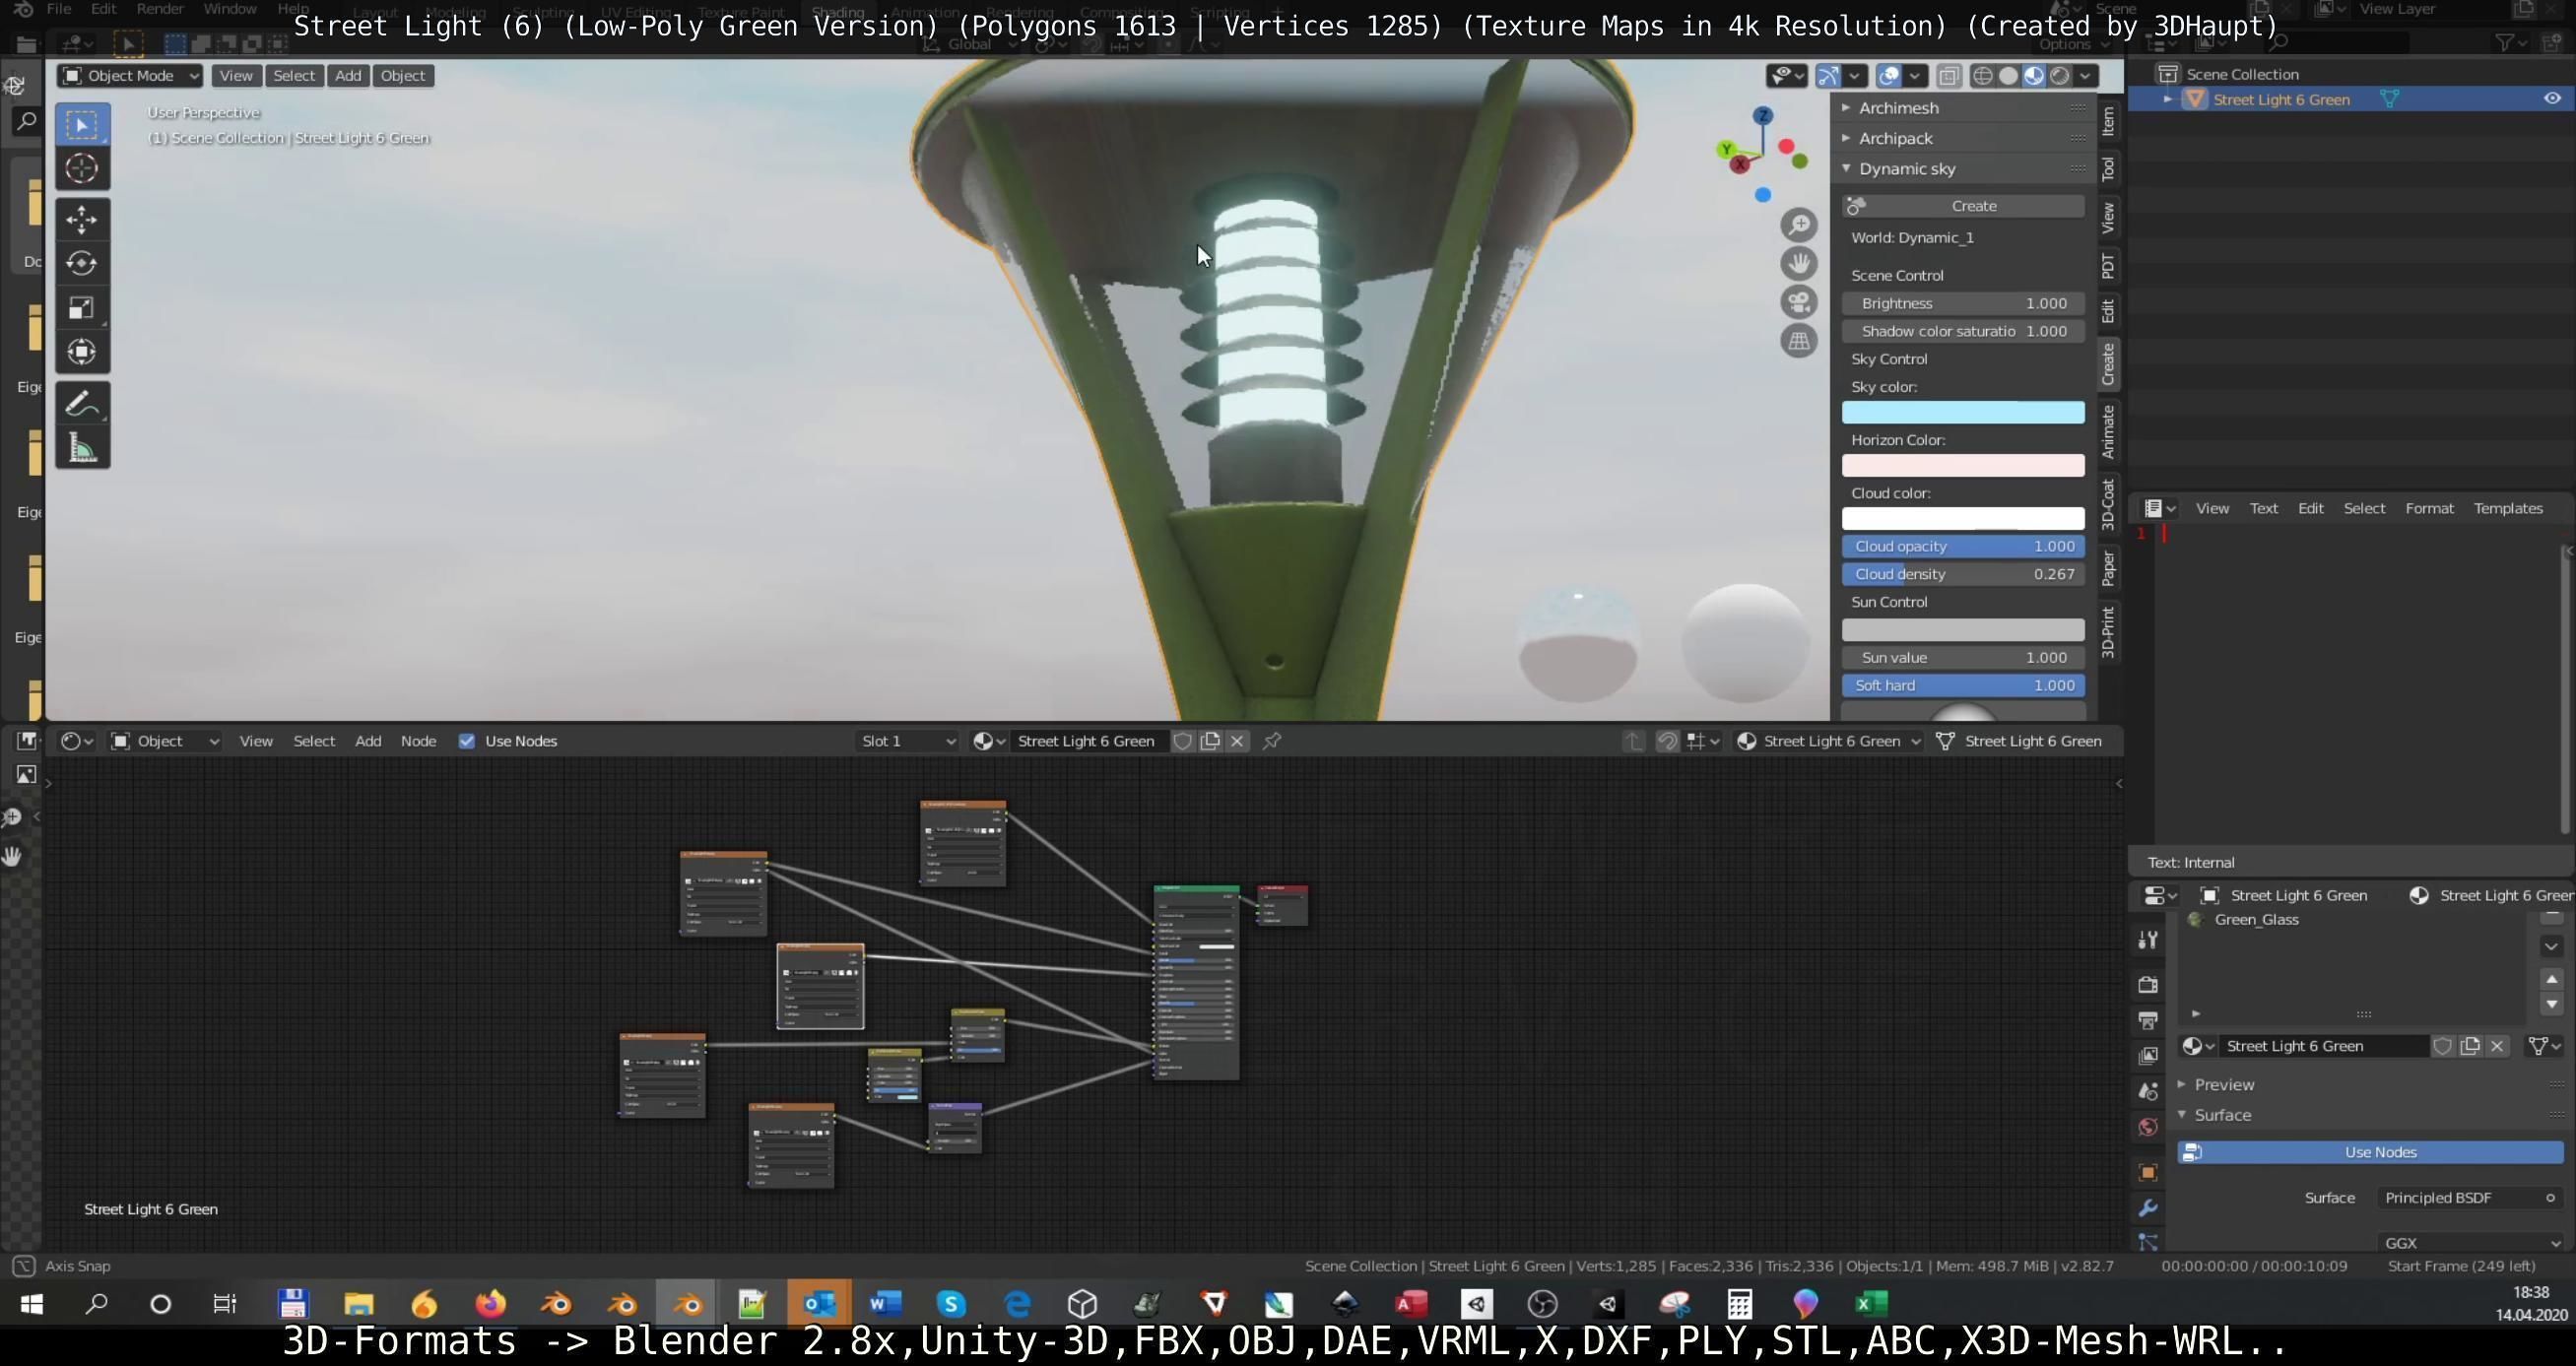Hide Street Light 6 Green in outliner
The width and height of the screenshot is (2576, 1366).
(x=2551, y=99)
